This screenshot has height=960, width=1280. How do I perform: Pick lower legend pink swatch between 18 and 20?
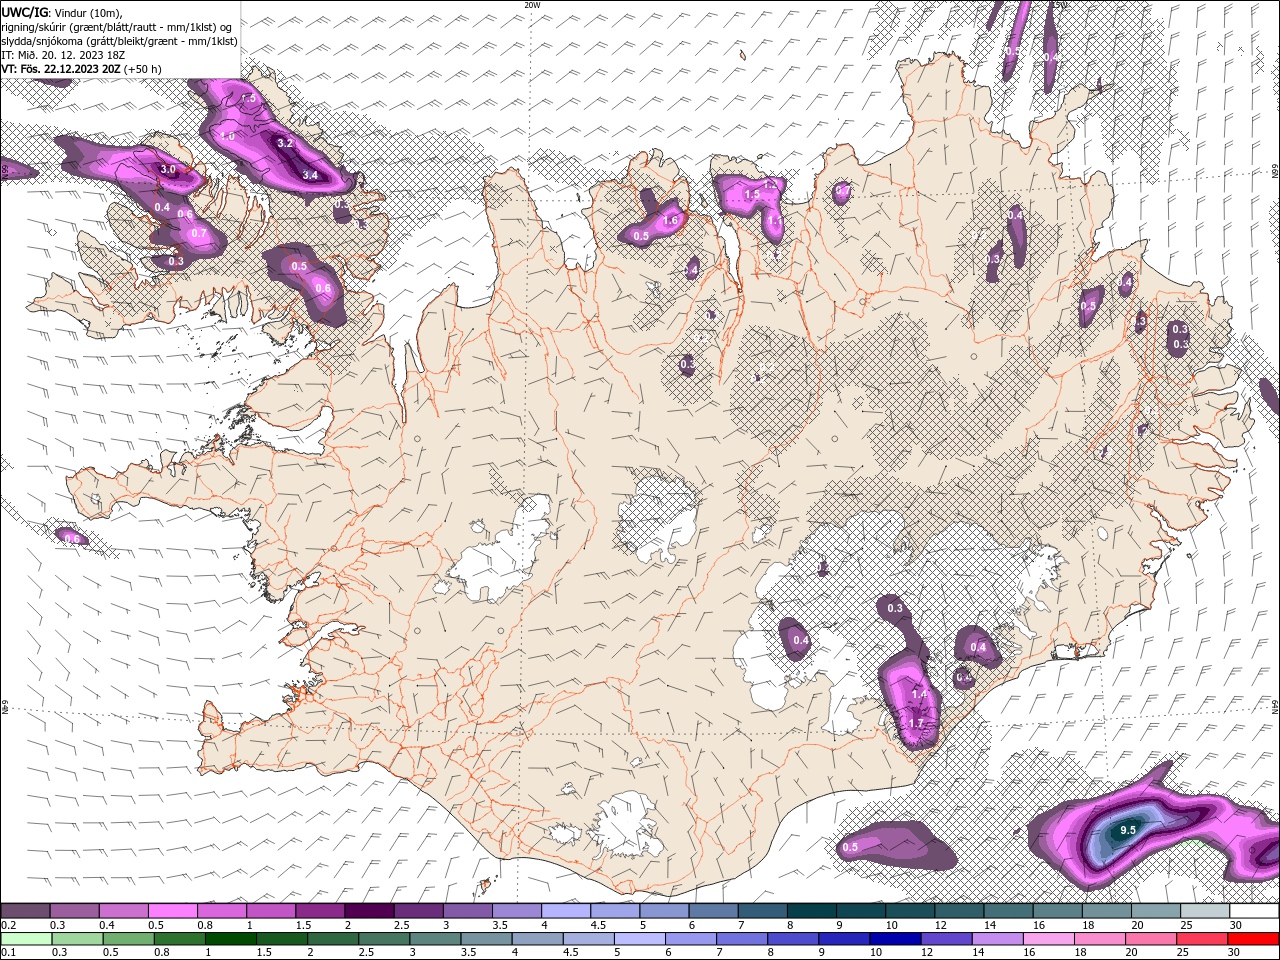[x=1100, y=938]
